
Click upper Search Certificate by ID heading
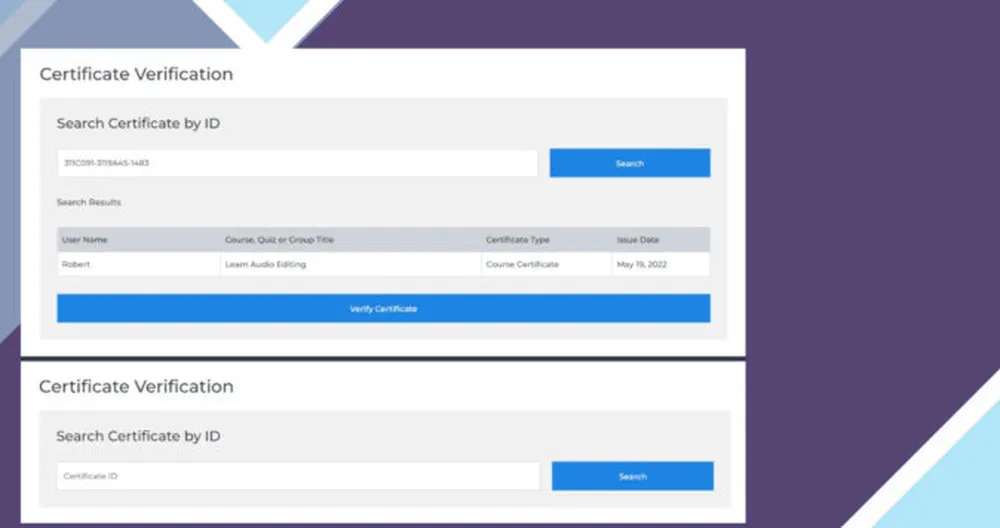tap(139, 123)
